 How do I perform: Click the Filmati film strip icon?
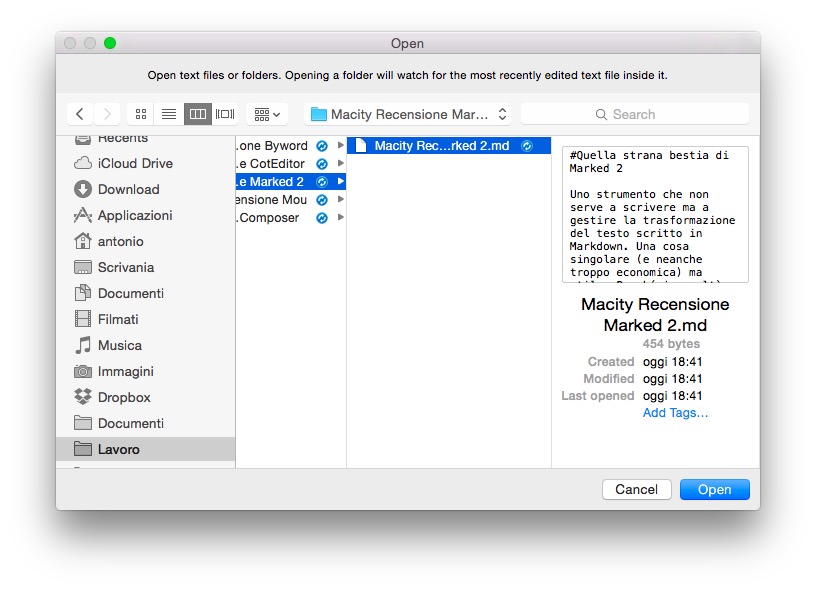[x=83, y=319]
